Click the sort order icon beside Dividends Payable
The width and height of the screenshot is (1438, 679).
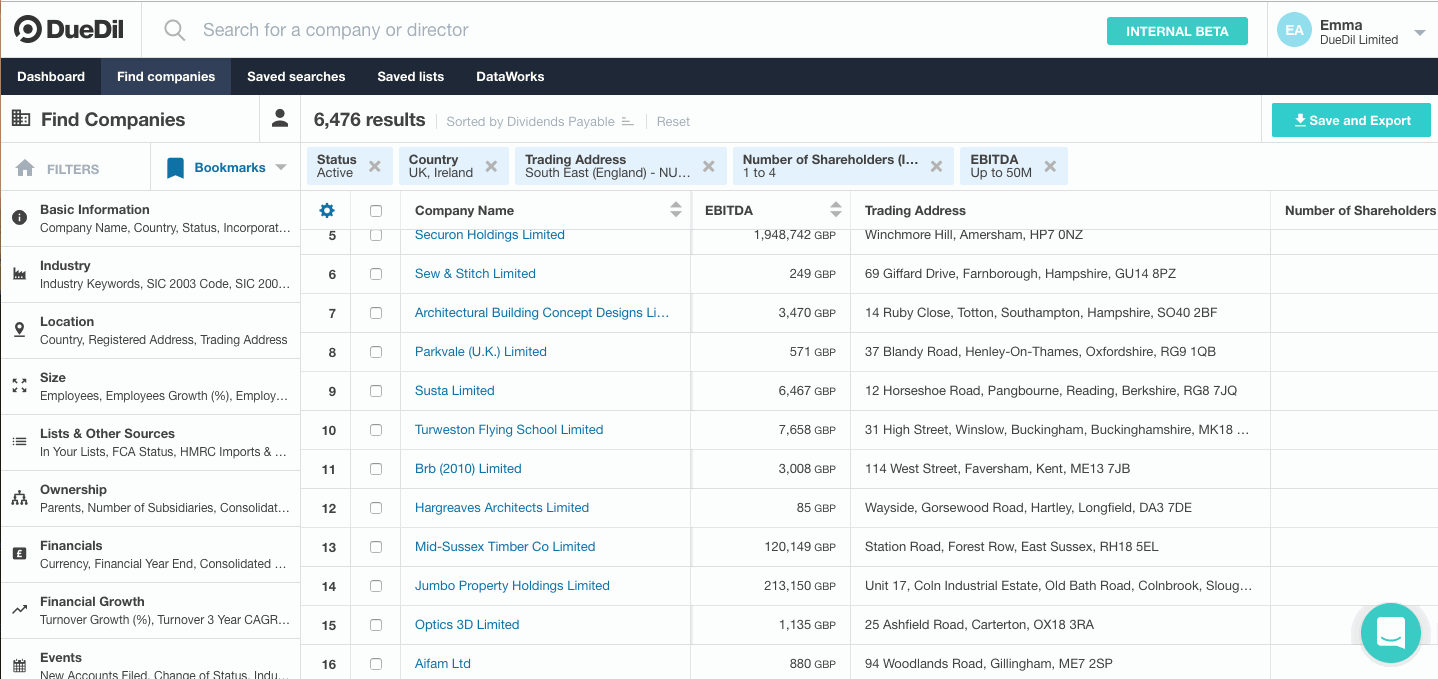(627, 121)
